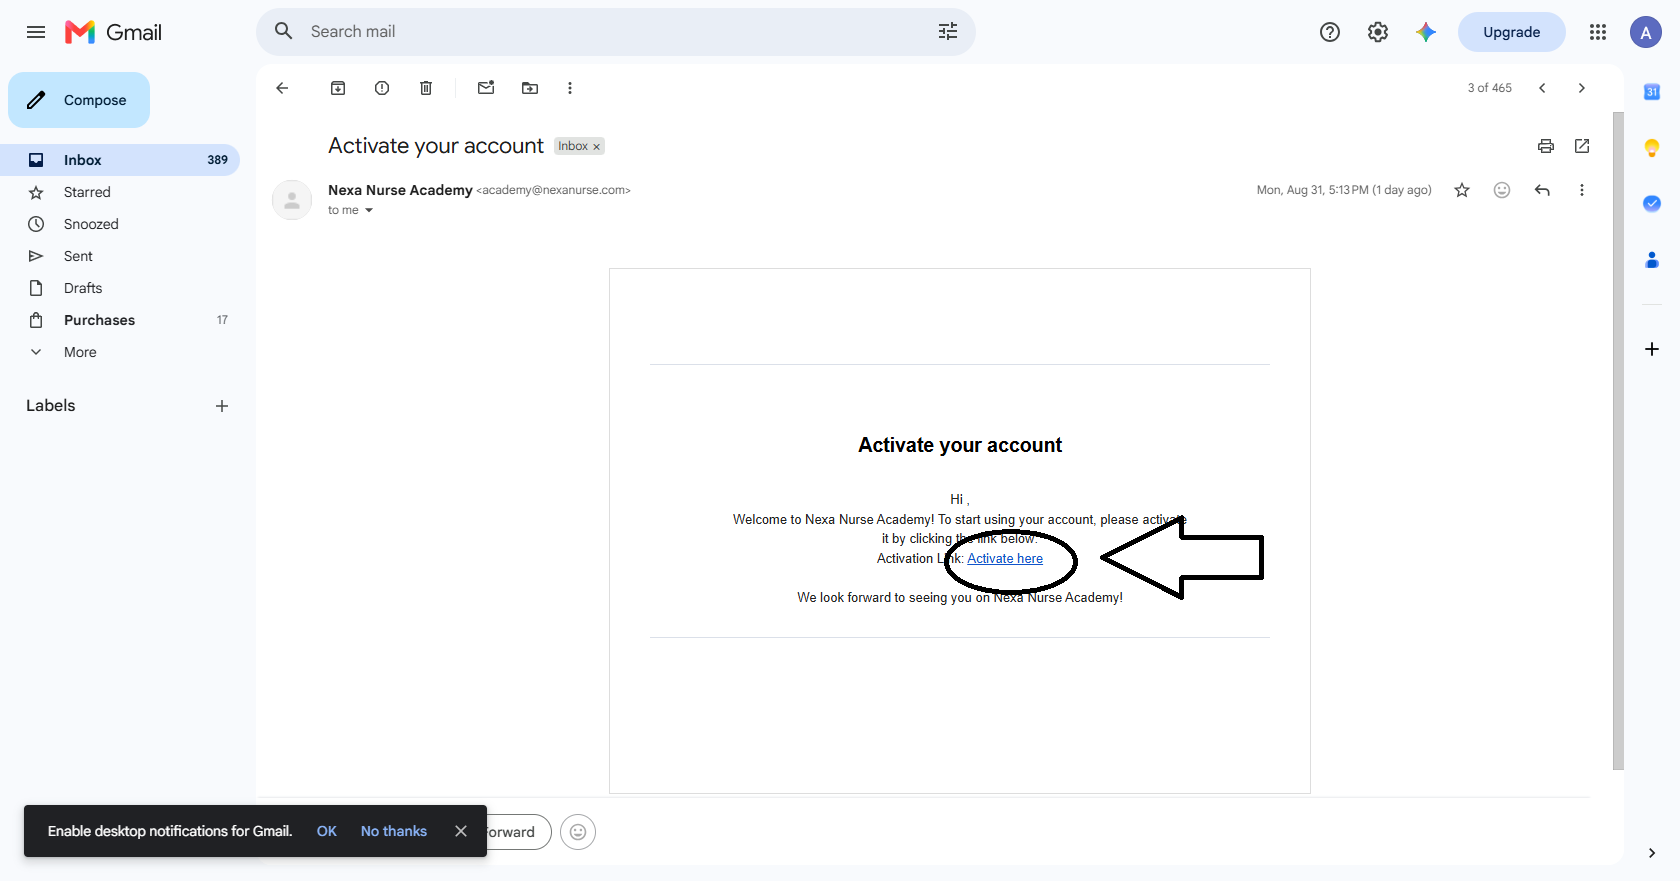Dismiss the desktop notifications banner
This screenshot has width=1680, height=881.
[461, 831]
